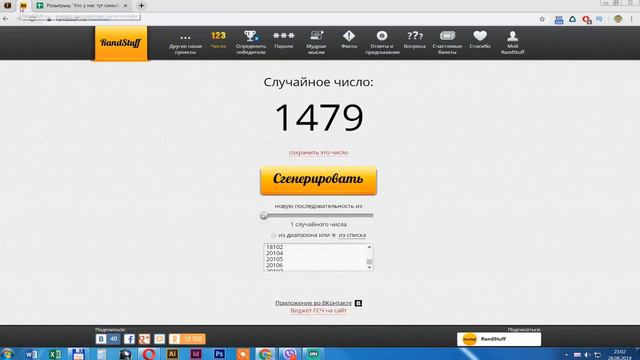
Task: Open 'Приложение во ВКонтакте' link
Action: (x=313, y=303)
